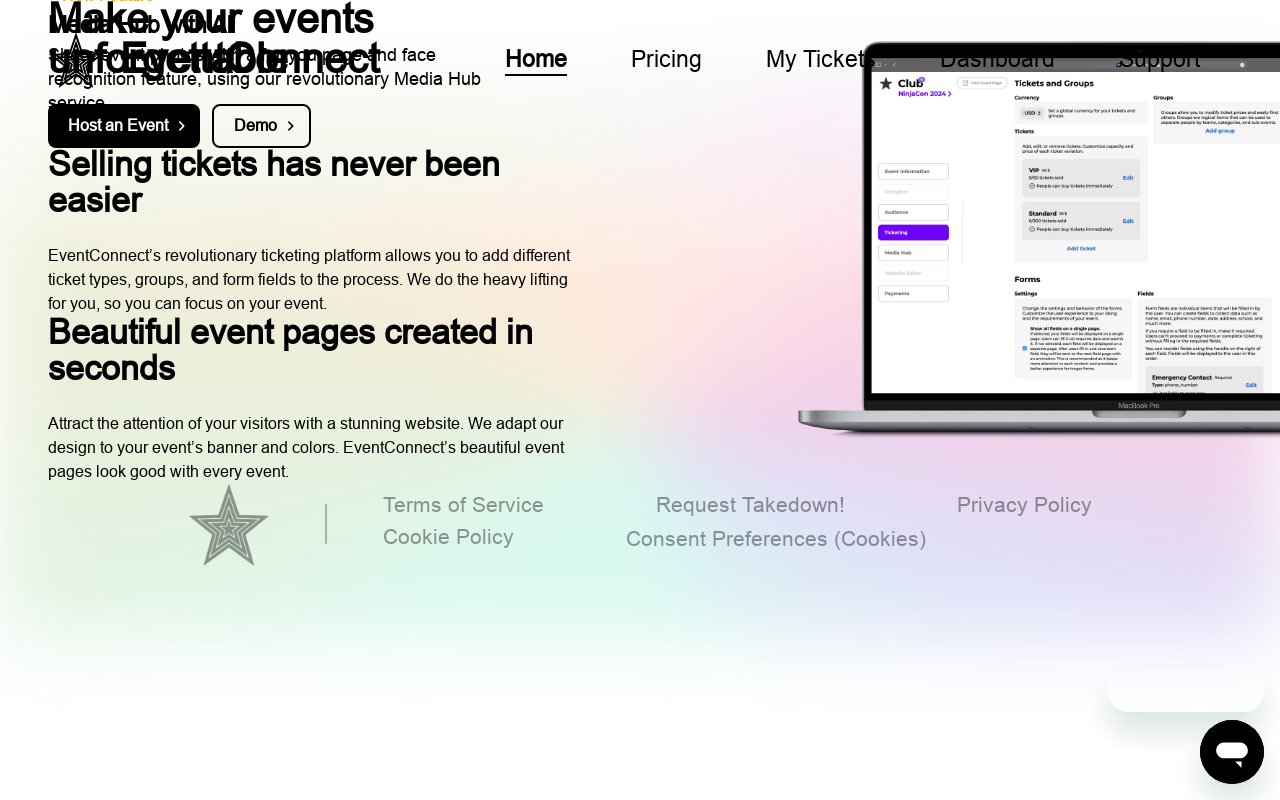Screen dimensions: 1280x800
Task: Click the Demo button
Action: pos(261,126)
